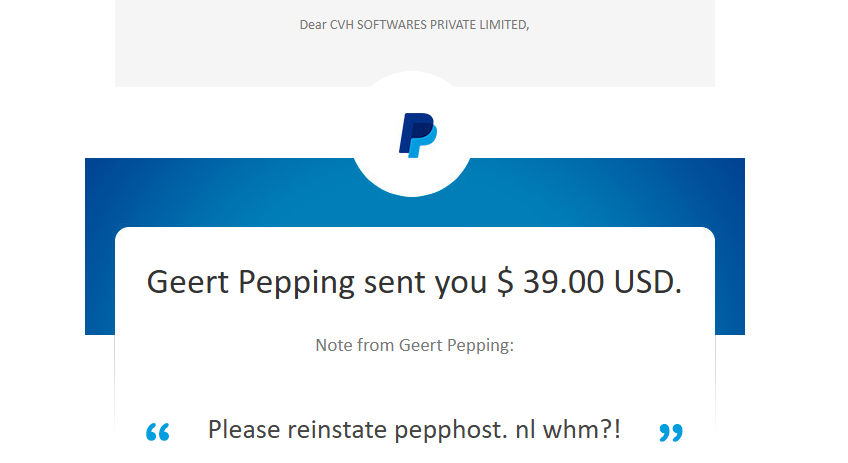Click the blue gradient banner right of logo
848x463 pixels.
click(x=608, y=192)
